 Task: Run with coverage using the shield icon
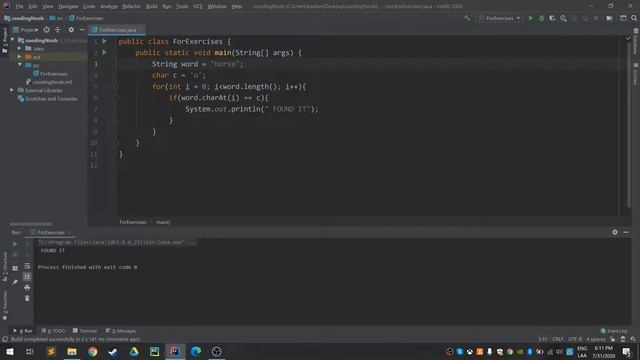click(x=552, y=18)
